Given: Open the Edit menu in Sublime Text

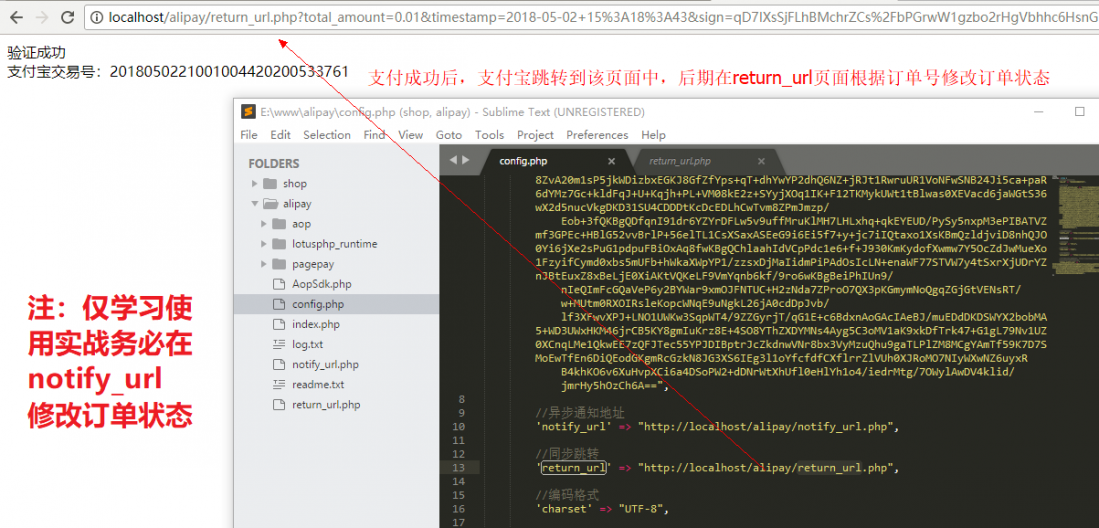Looking at the screenshot, I should point(280,135).
